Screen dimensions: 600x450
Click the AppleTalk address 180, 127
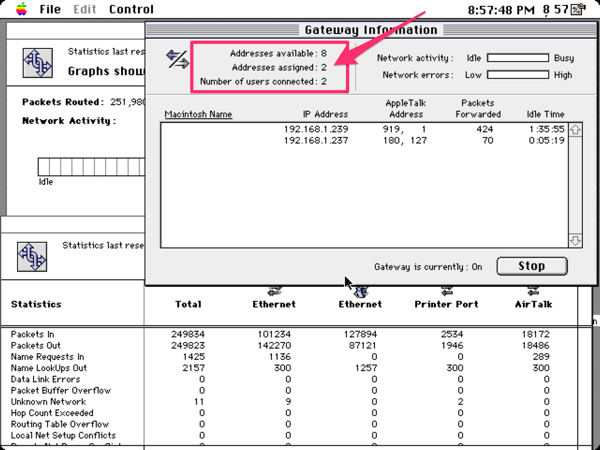coord(405,140)
